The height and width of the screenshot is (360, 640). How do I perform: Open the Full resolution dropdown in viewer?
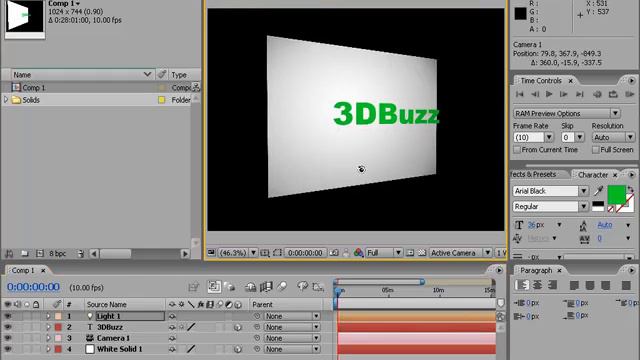(x=384, y=253)
